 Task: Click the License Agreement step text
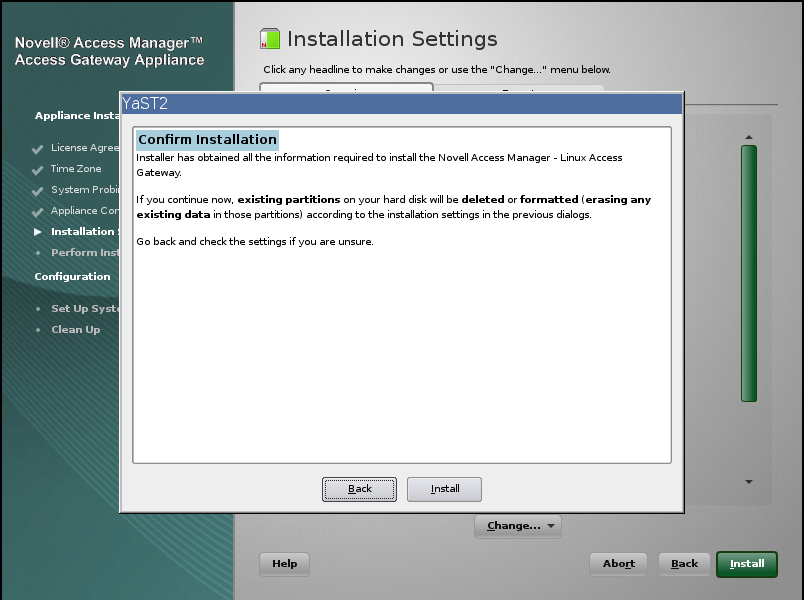(x=85, y=148)
